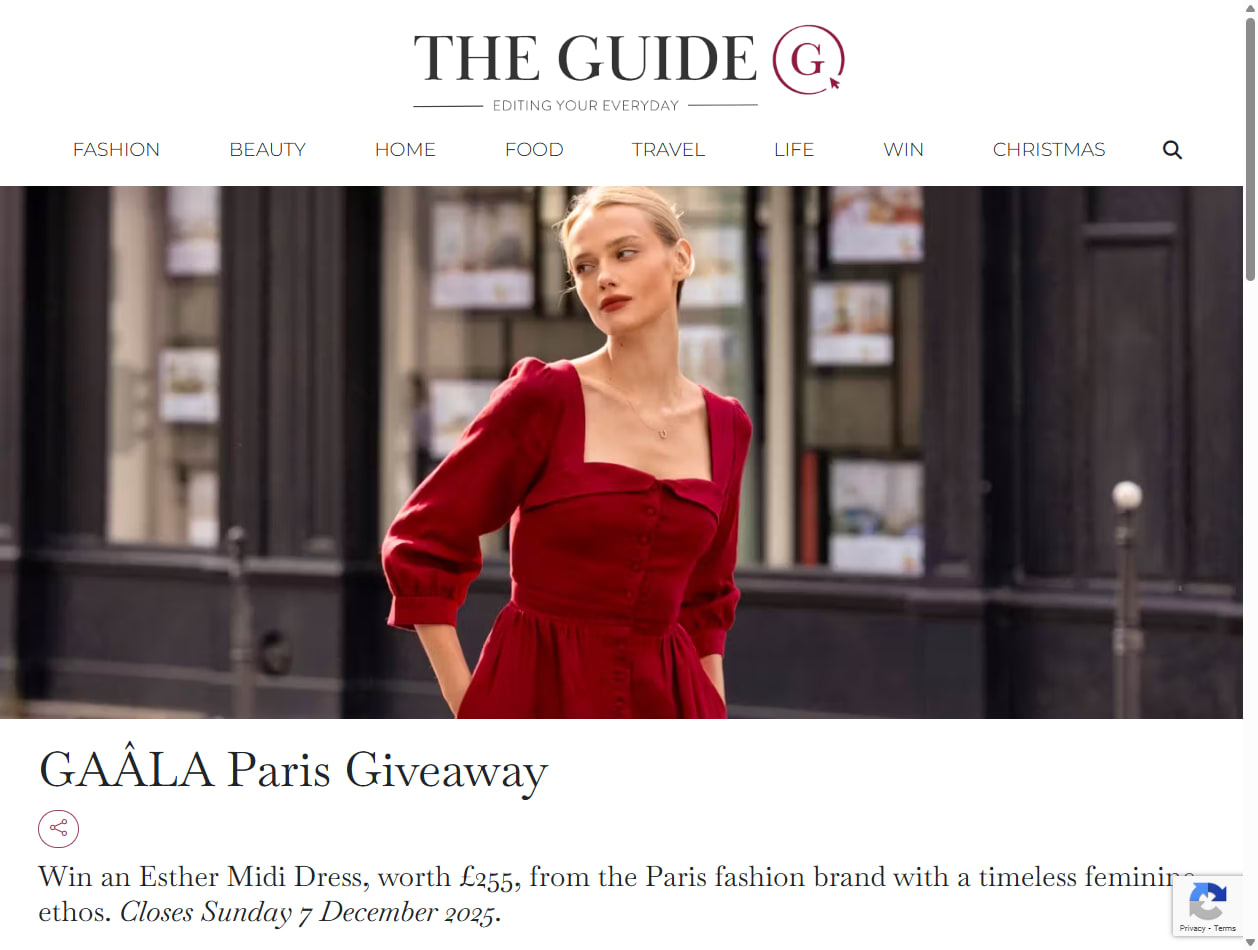The width and height of the screenshot is (1258, 950).
Task: Click the Privacy link in reCAPTCHA badge
Action: pyautogui.click(x=1192, y=929)
